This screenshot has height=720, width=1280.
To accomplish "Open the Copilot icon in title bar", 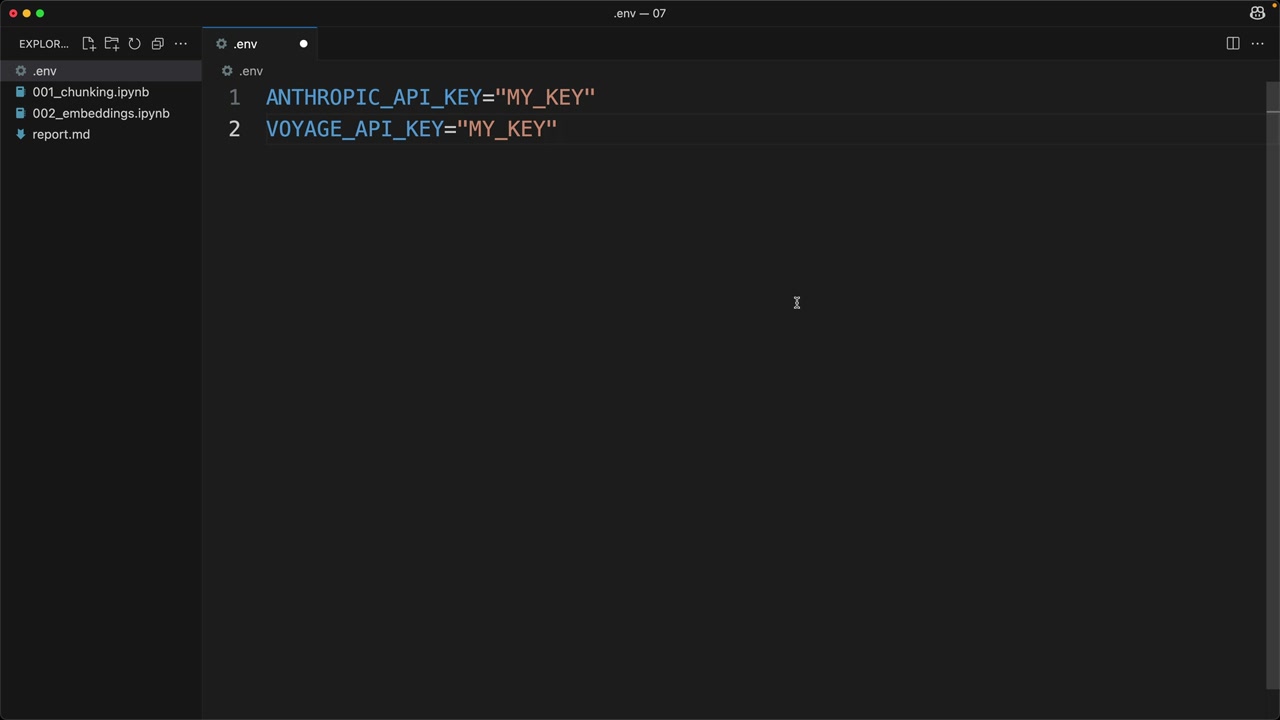I will click(x=1257, y=13).
